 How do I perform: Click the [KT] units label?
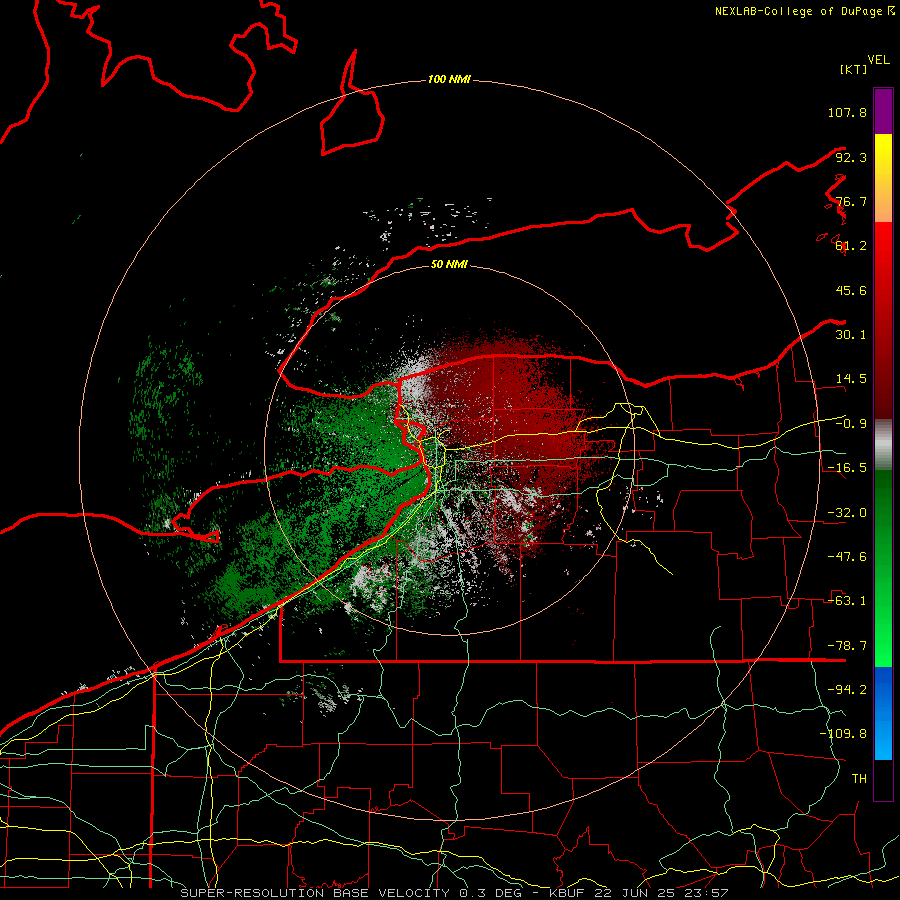[854, 69]
